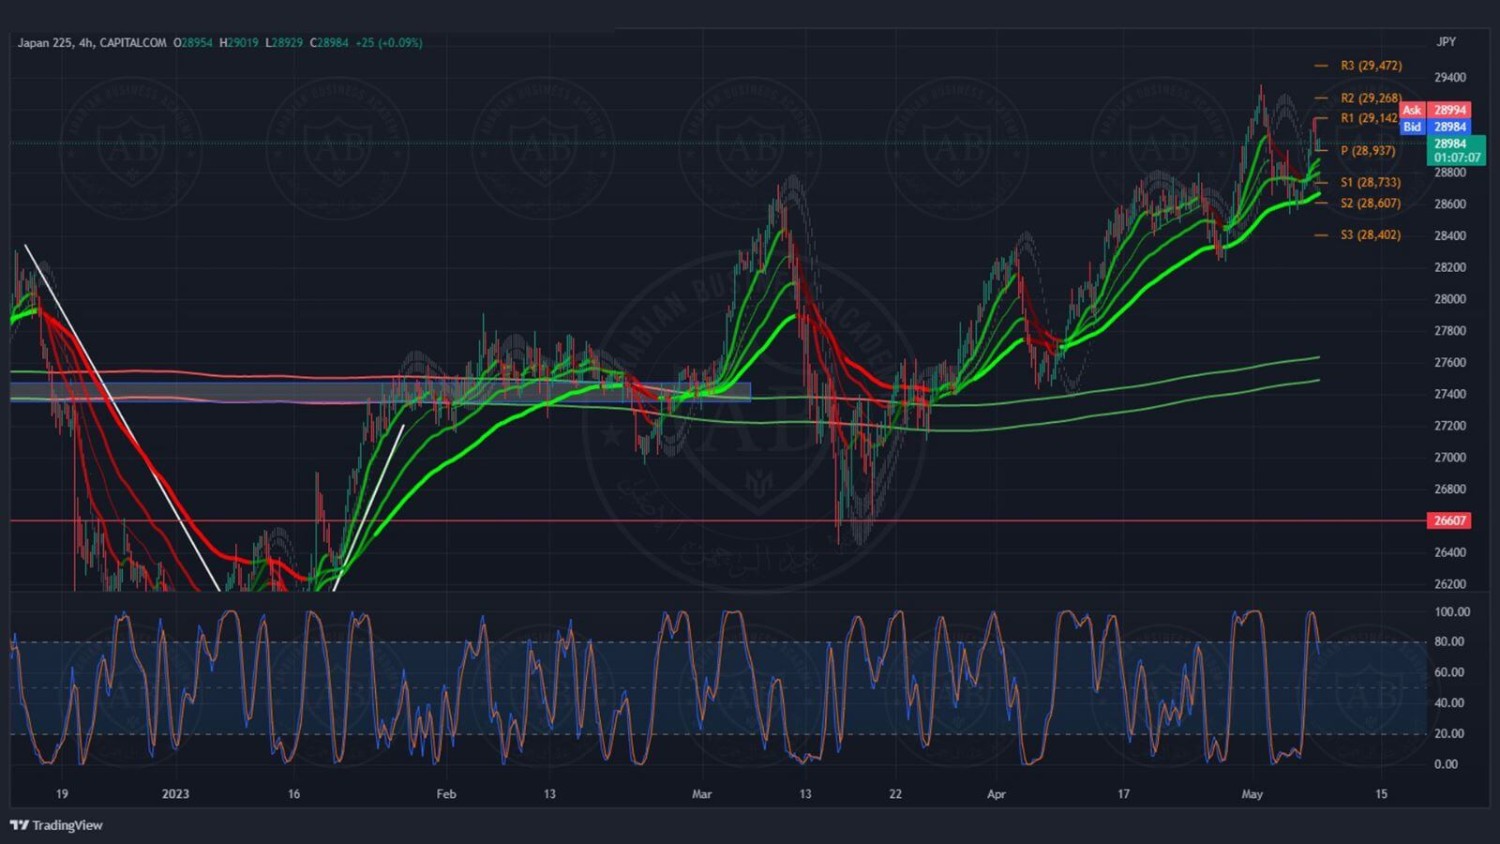1500x844 pixels.
Task: Click the TradingView logo
Action: (57, 825)
